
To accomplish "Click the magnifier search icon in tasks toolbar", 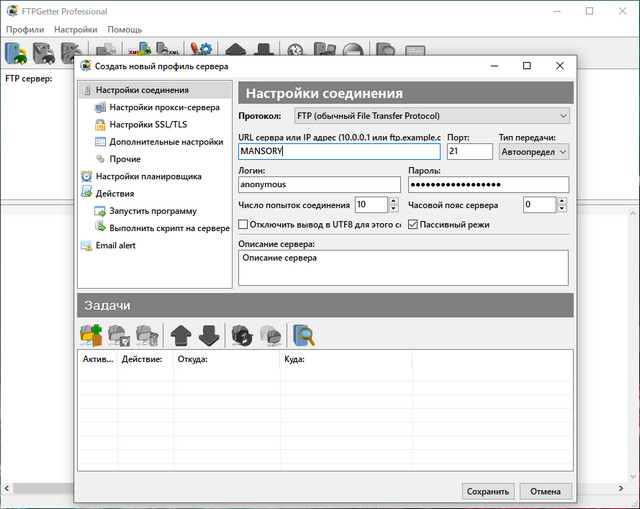I will 304,335.
